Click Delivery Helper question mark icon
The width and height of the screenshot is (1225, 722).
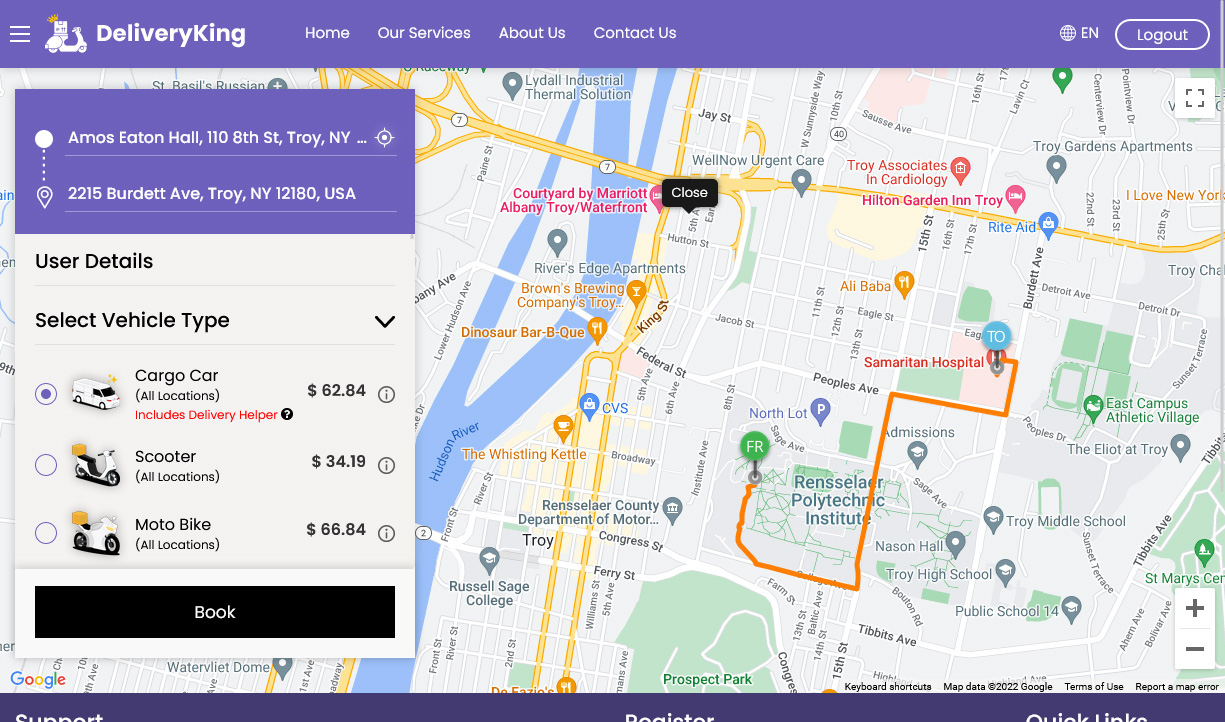point(287,415)
